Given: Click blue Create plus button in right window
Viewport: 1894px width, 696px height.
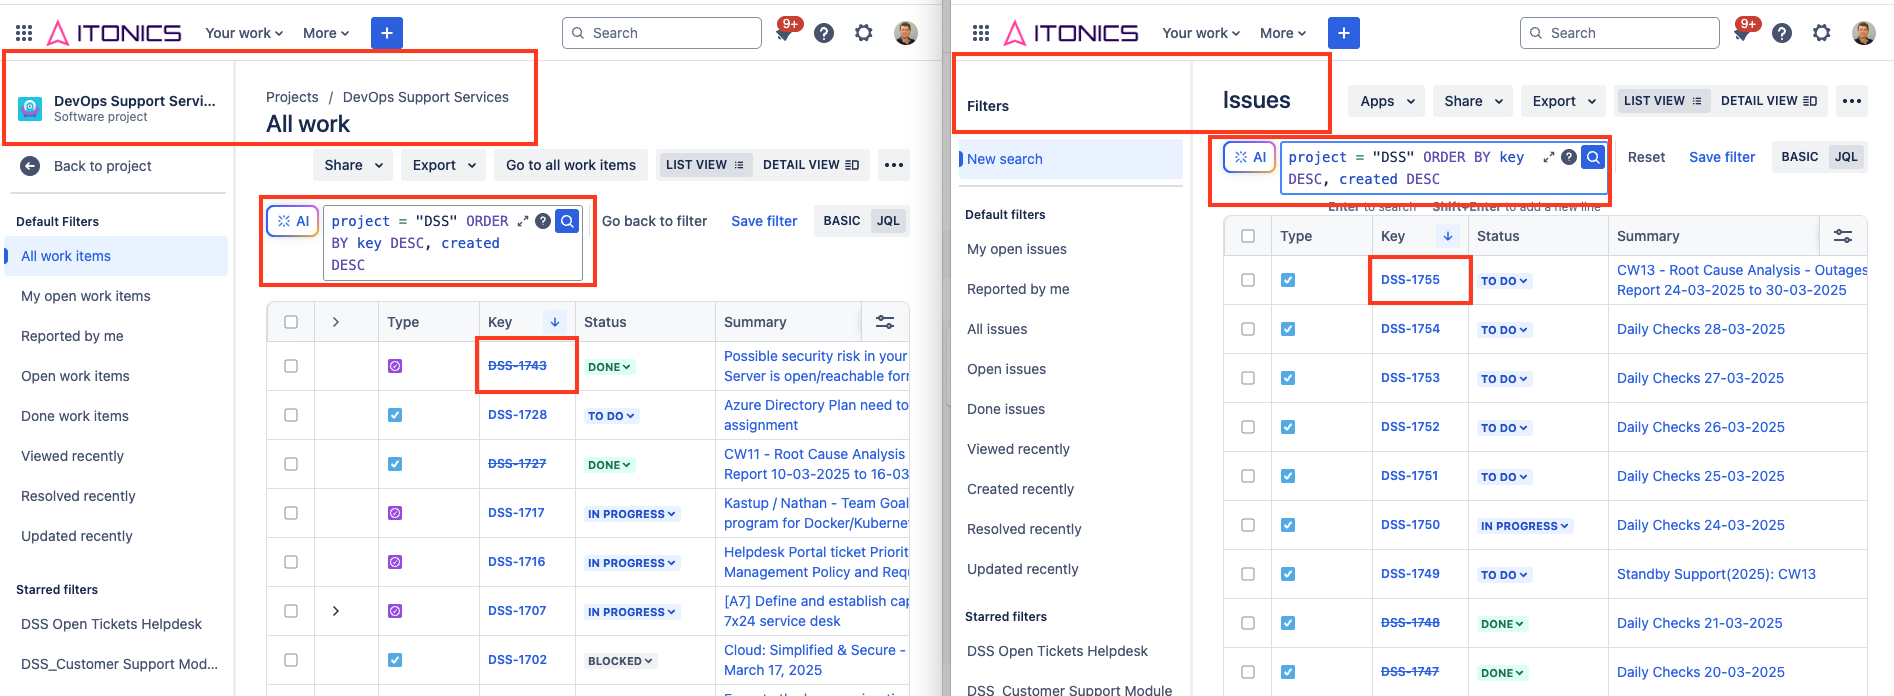Looking at the screenshot, I should [1344, 33].
